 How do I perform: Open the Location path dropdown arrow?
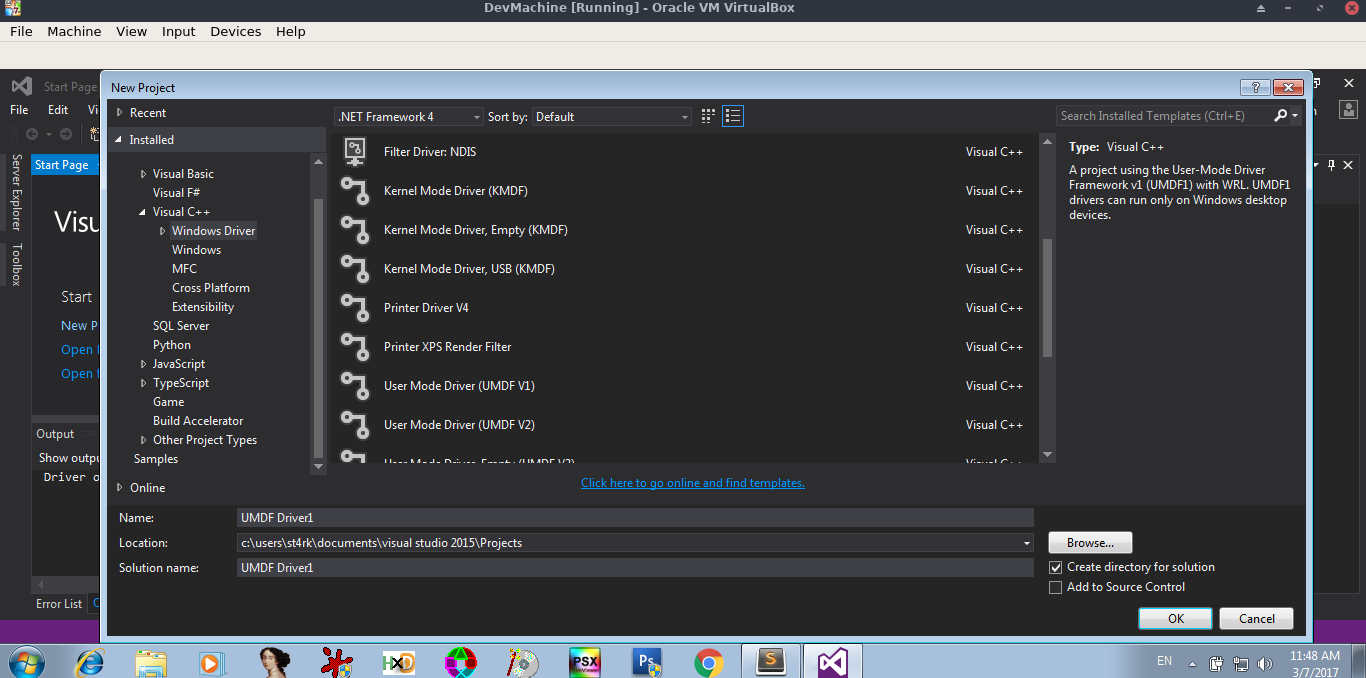coord(1027,543)
